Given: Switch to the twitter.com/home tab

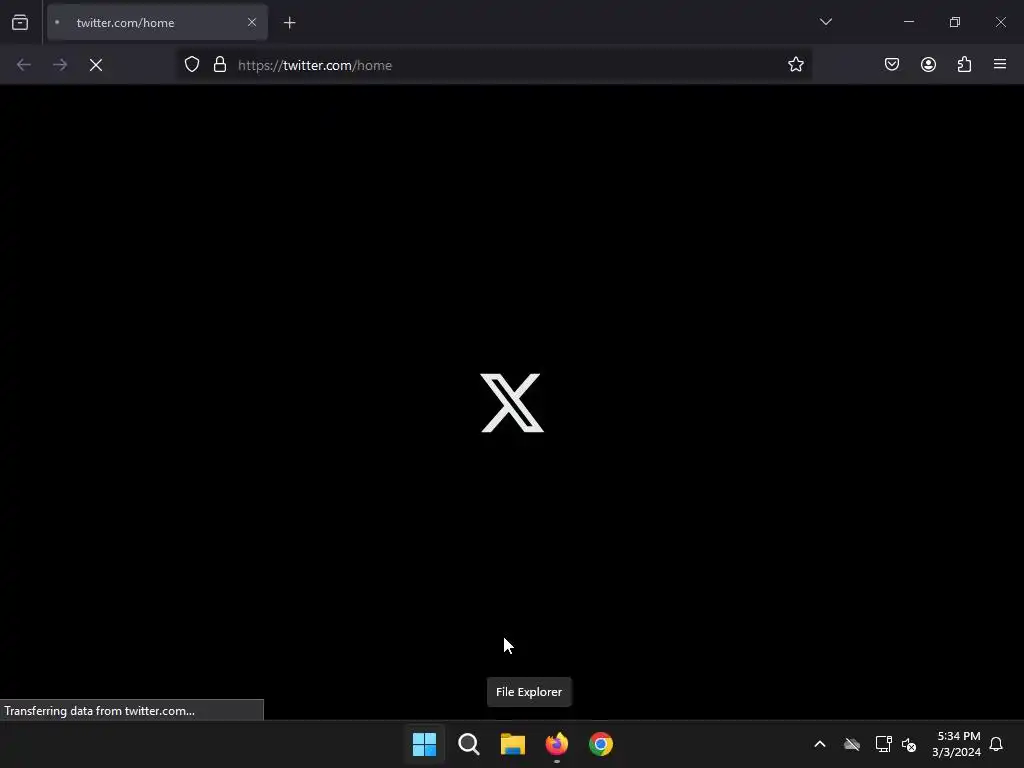Looking at the screenshot, I should pyautogui.click(x=157, y=23).
